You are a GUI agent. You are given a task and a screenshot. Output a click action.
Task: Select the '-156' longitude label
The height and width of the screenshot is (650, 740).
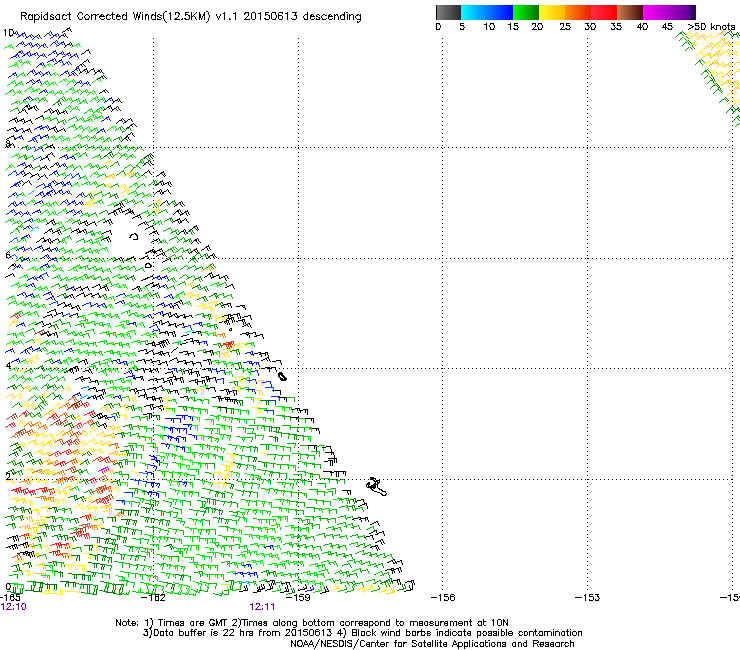[443, 598]
